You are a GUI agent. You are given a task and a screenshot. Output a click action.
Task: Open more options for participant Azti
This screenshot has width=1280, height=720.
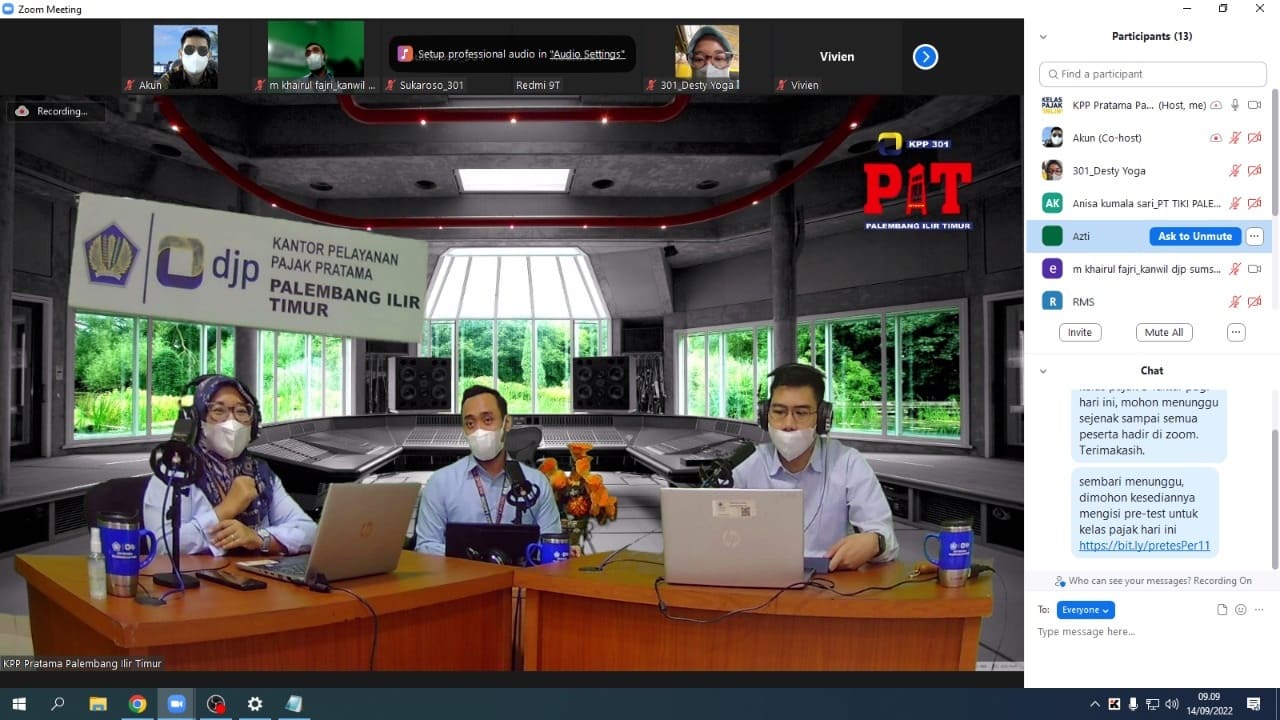pyautogui.click(x=1254, y=236)
